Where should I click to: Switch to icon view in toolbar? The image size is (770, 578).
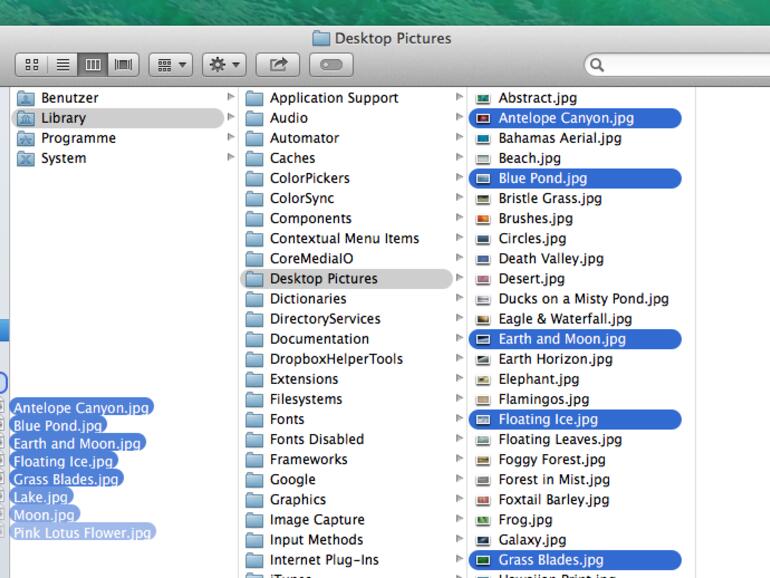click(x=31, y=65)
